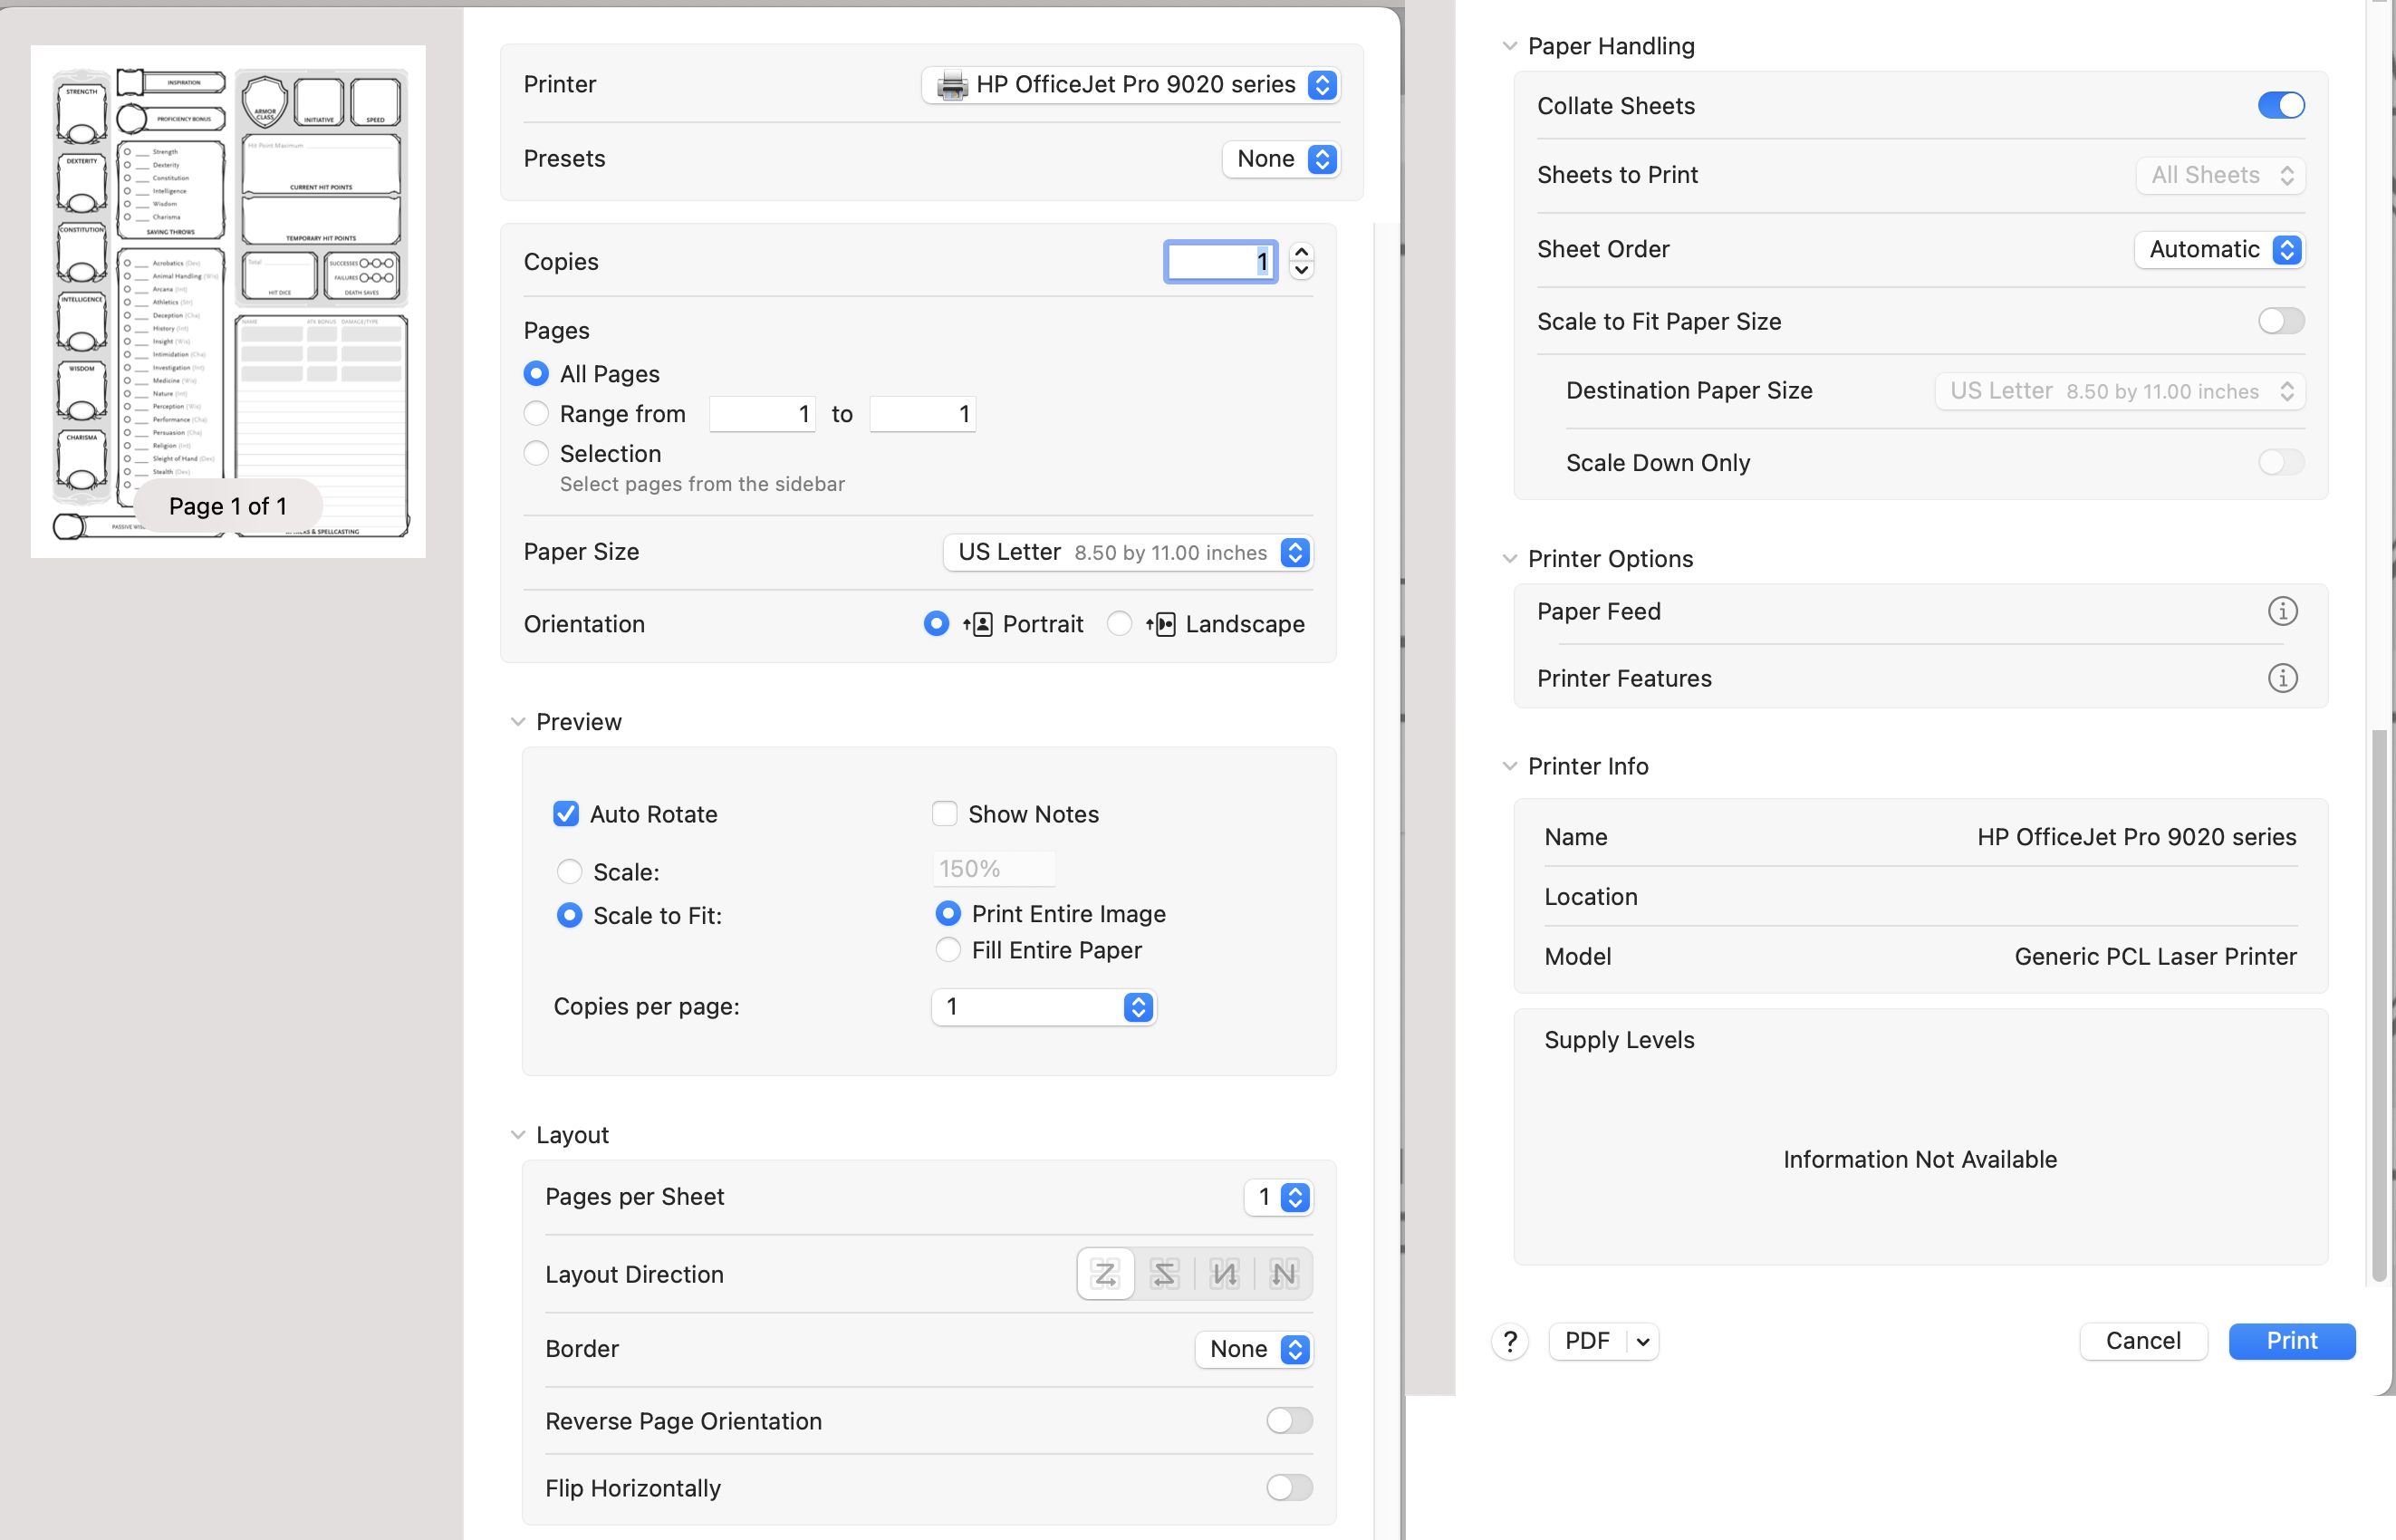
Task: Choose Fill Entire Paper option
Action: click(948, 950)
